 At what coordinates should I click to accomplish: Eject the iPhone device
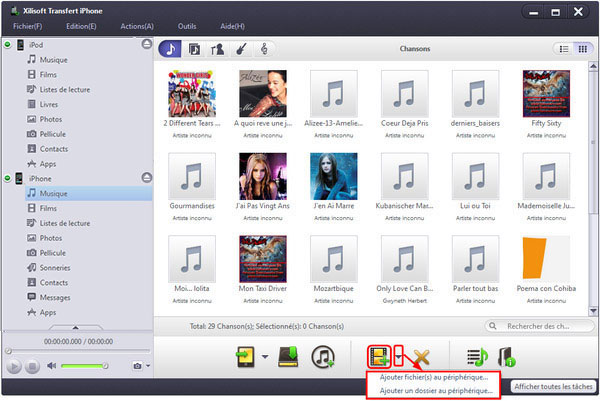coord(147,178)
